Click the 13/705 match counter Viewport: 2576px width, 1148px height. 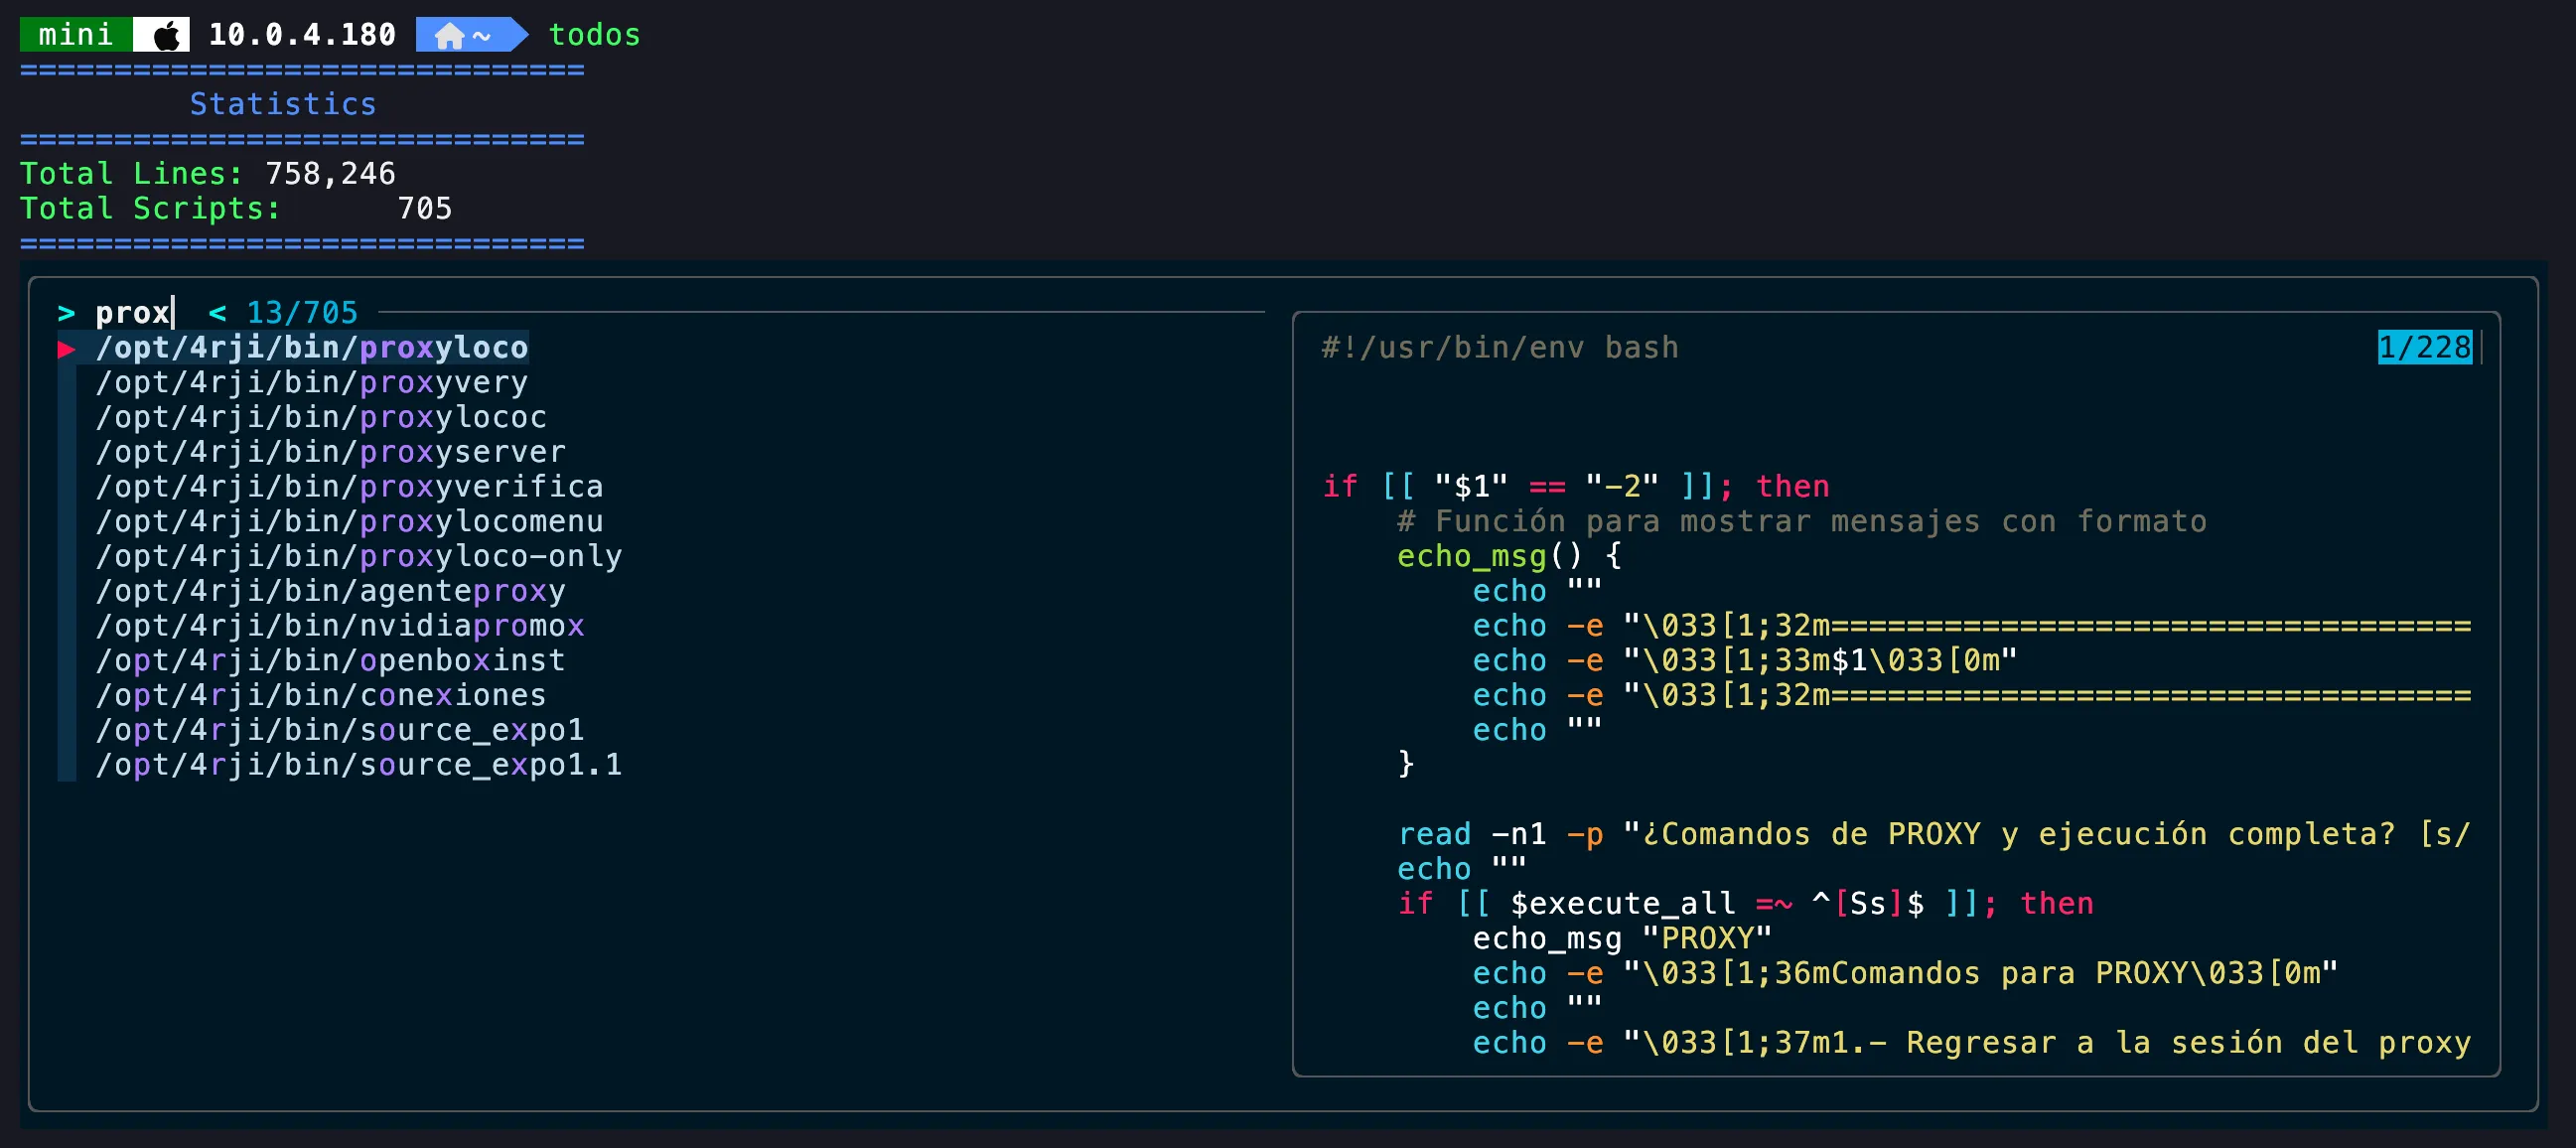click(x=302, y=313)
